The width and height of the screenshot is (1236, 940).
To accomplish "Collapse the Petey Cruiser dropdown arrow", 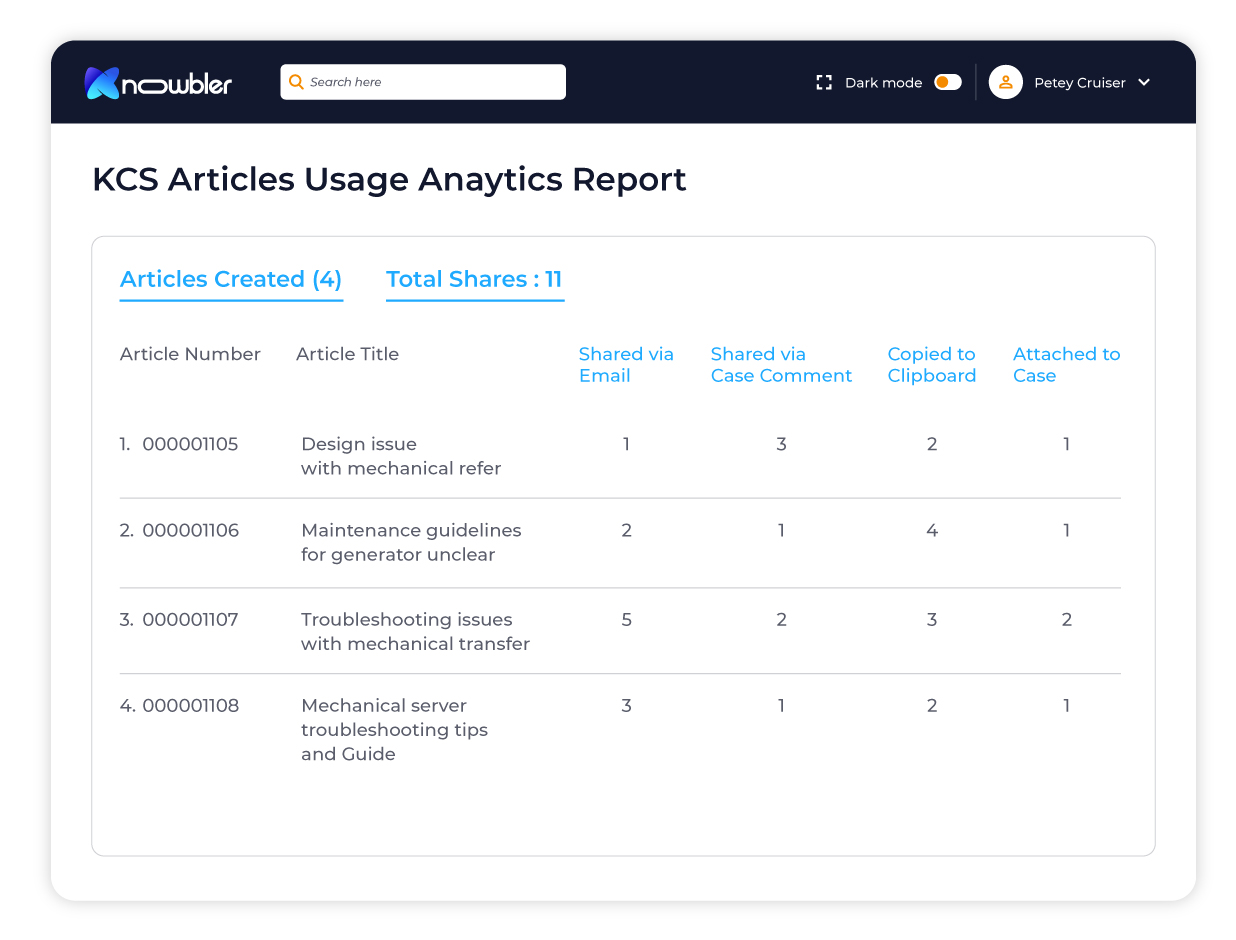I will coord(1143,83).
